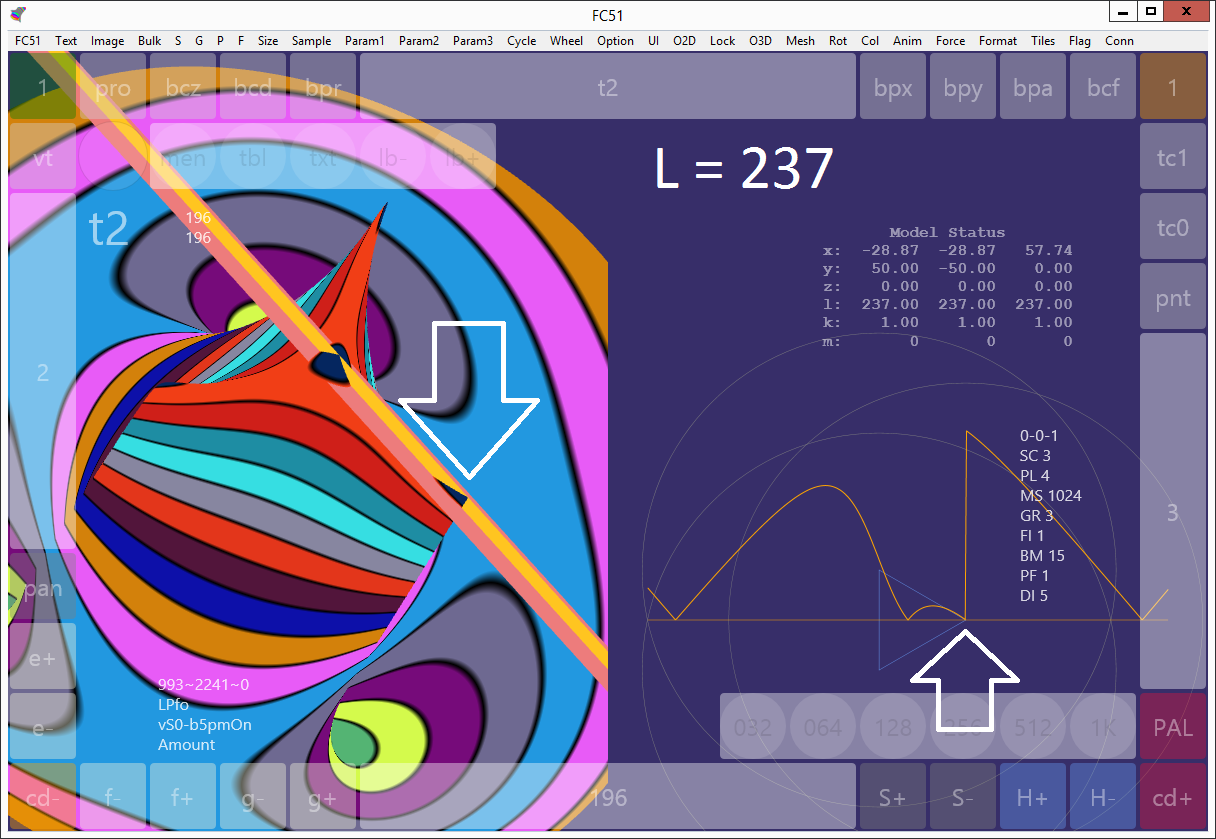This screenshot has width=1216, height=839.
Task: Click the pro button
Action: 113,87
